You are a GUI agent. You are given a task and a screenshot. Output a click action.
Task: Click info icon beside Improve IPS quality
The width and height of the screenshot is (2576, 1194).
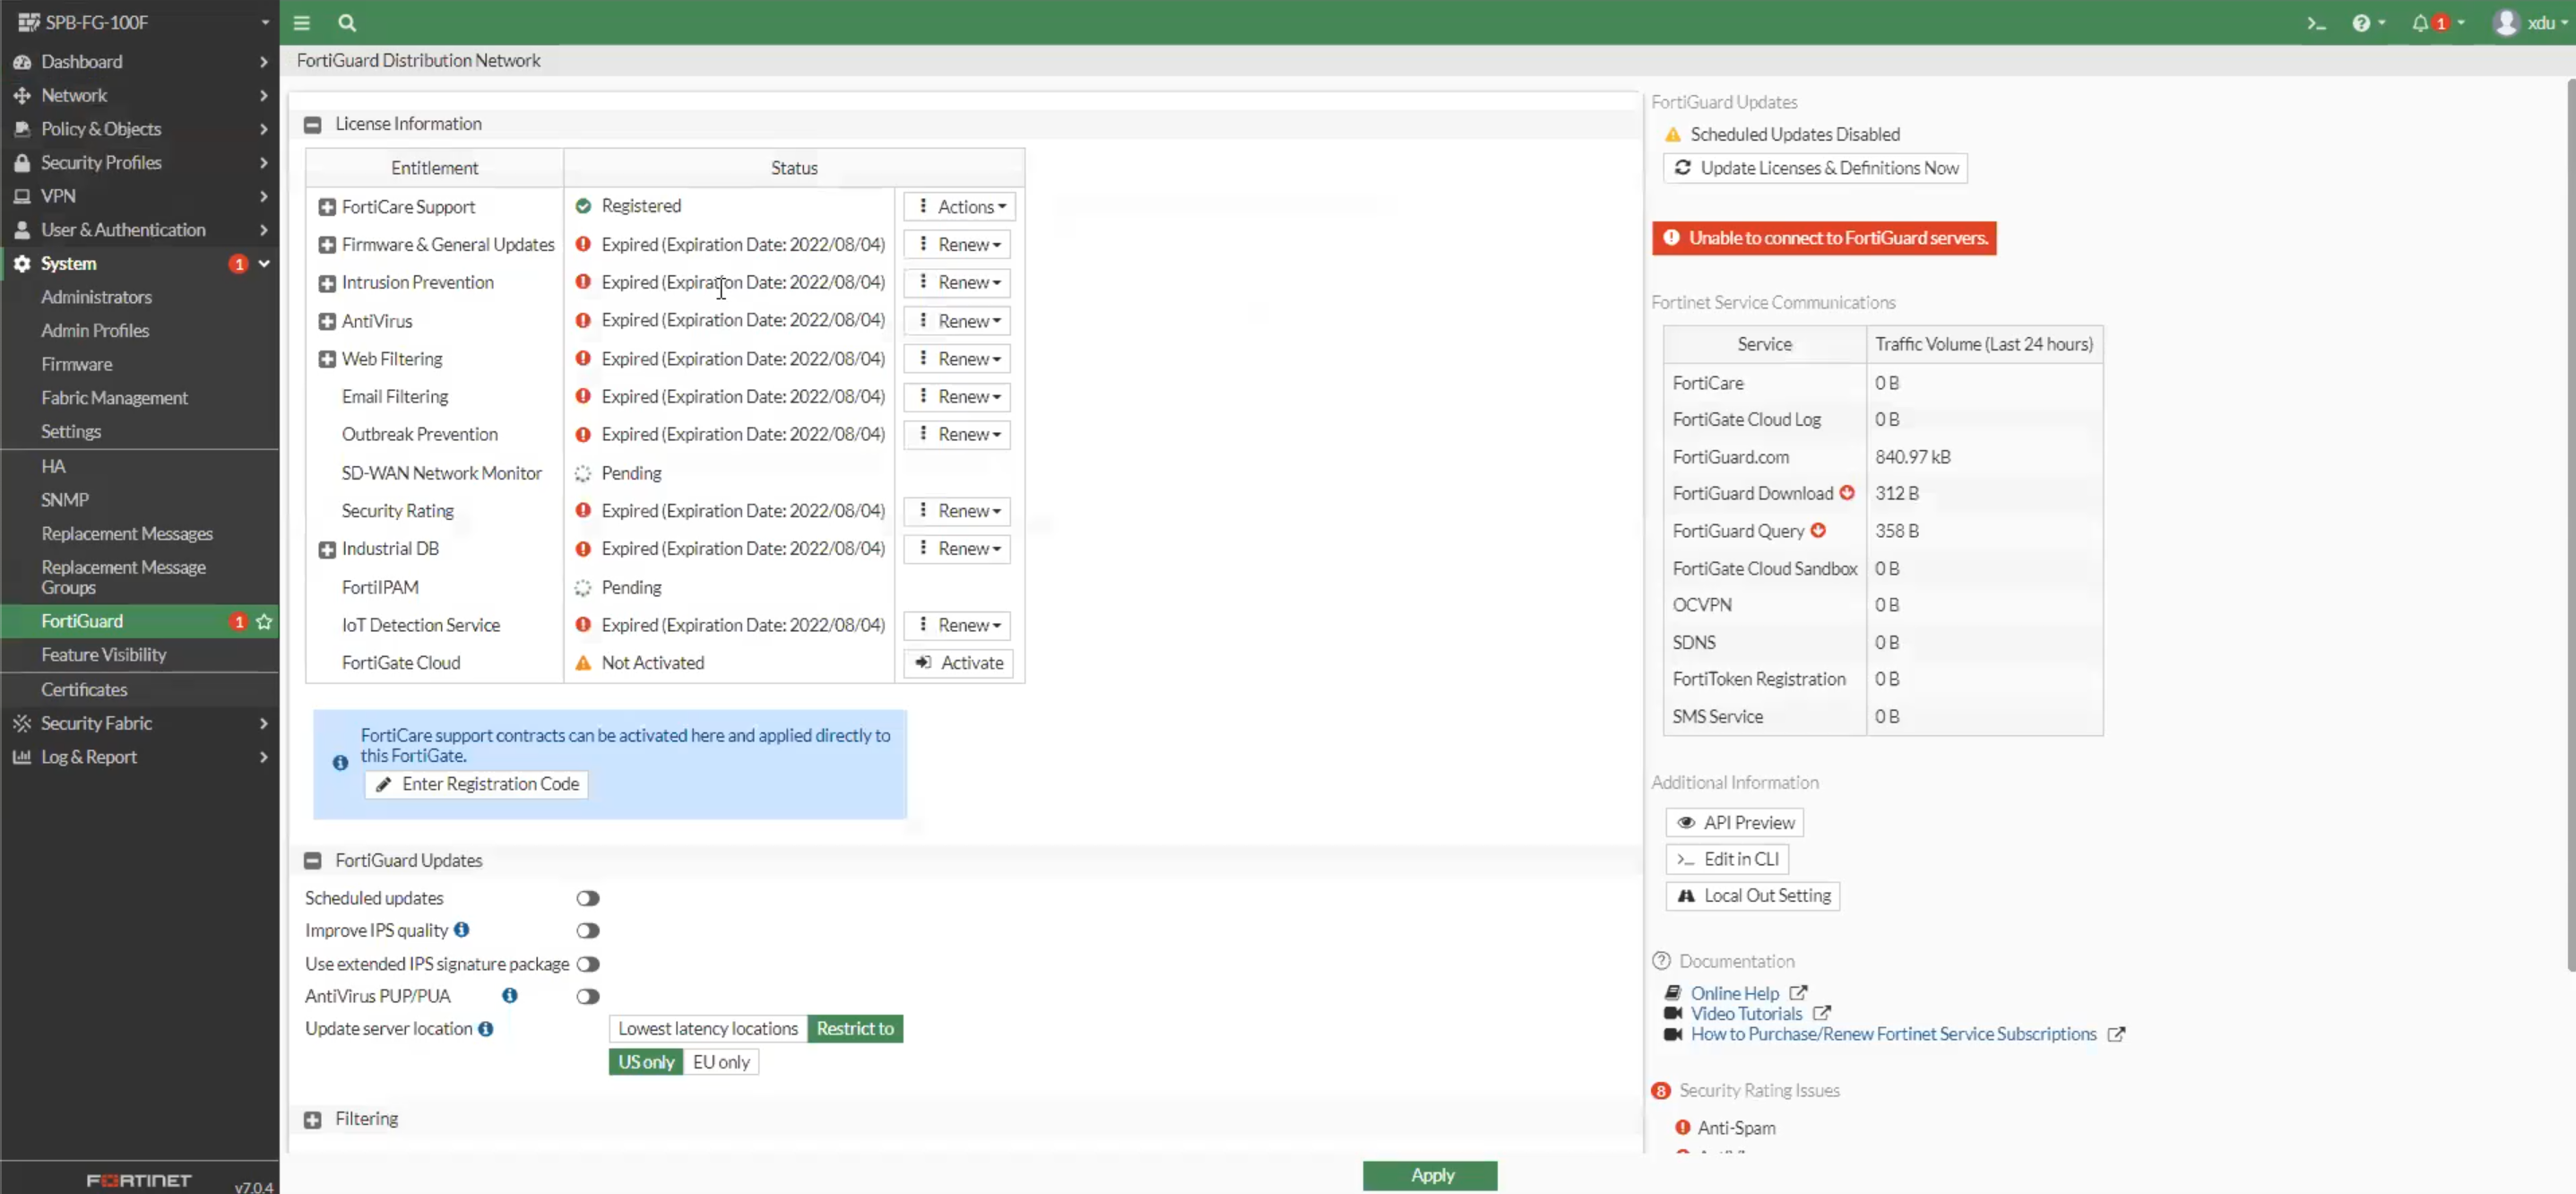click(x=461, y=930)
